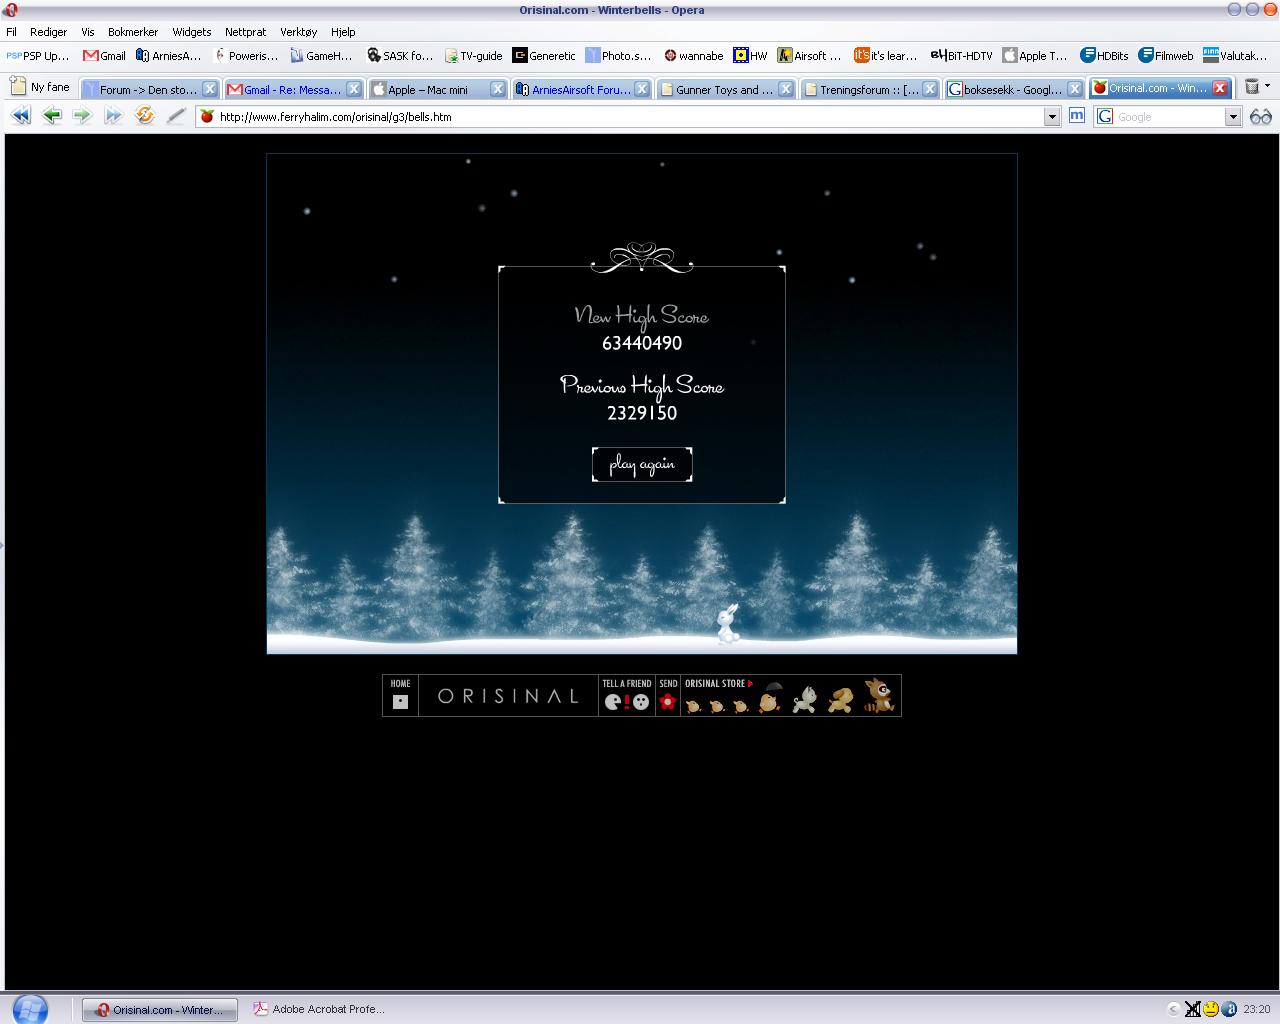
Task: Click the fast forward navigation button
Action: (113, 116)
